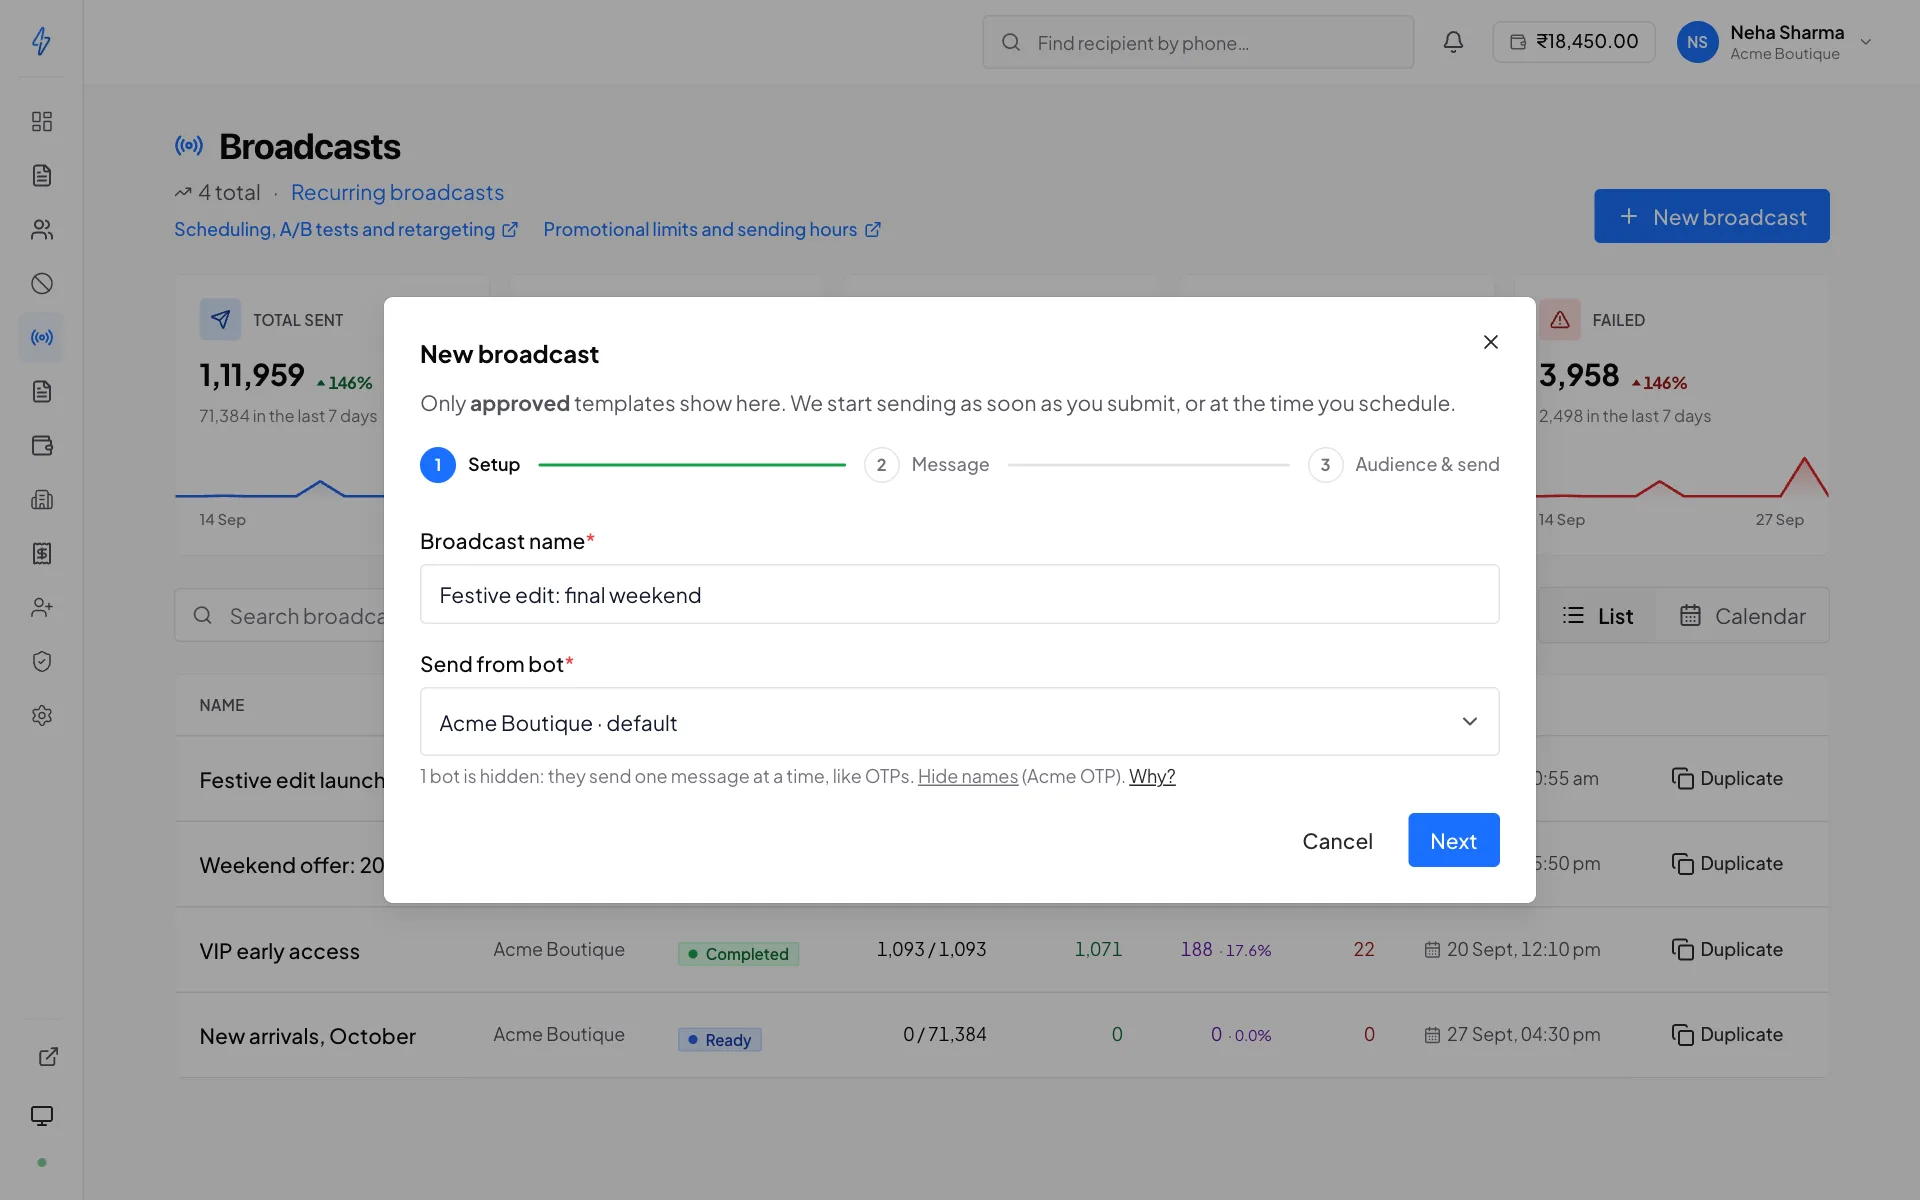Image resolution: width=1920 pixels, height=1200 pixels.
Task: Open the settings gear icon in sidebar
Action: [41, 715]
